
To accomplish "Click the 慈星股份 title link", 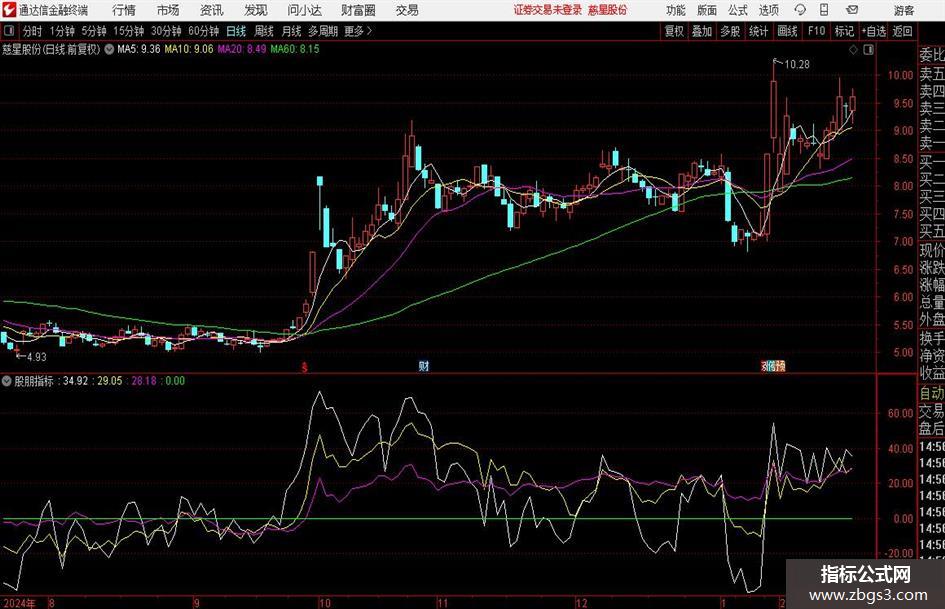I will [x=608, y=10].
